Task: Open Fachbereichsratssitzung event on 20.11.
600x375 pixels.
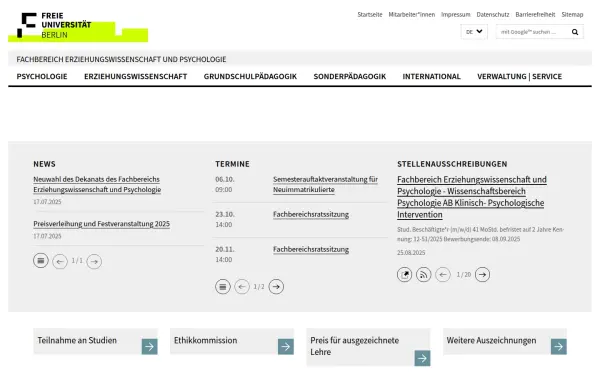Action: coord(311,249)
